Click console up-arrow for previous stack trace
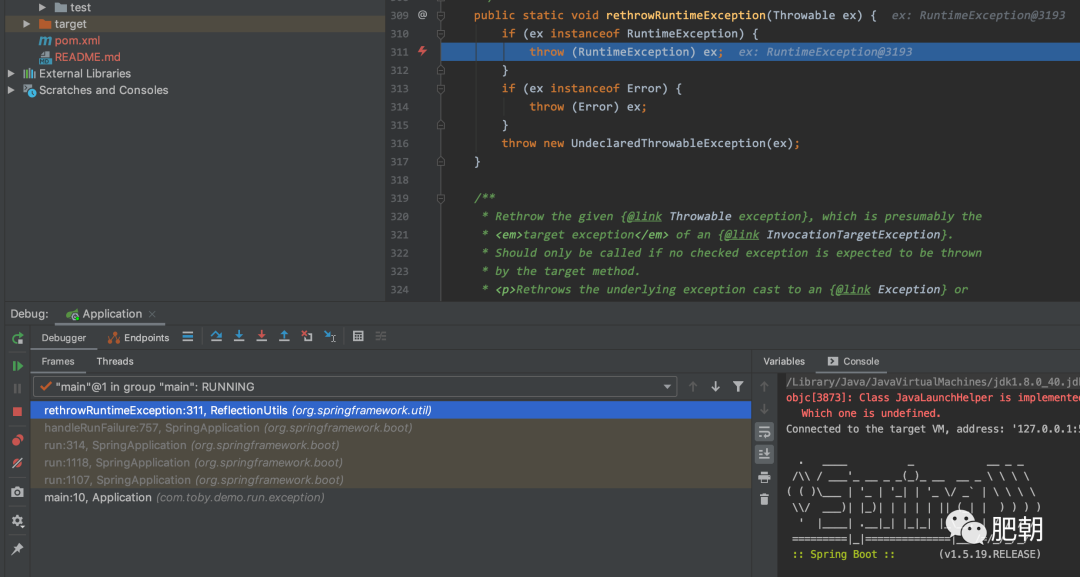 (x=765, y=387)
